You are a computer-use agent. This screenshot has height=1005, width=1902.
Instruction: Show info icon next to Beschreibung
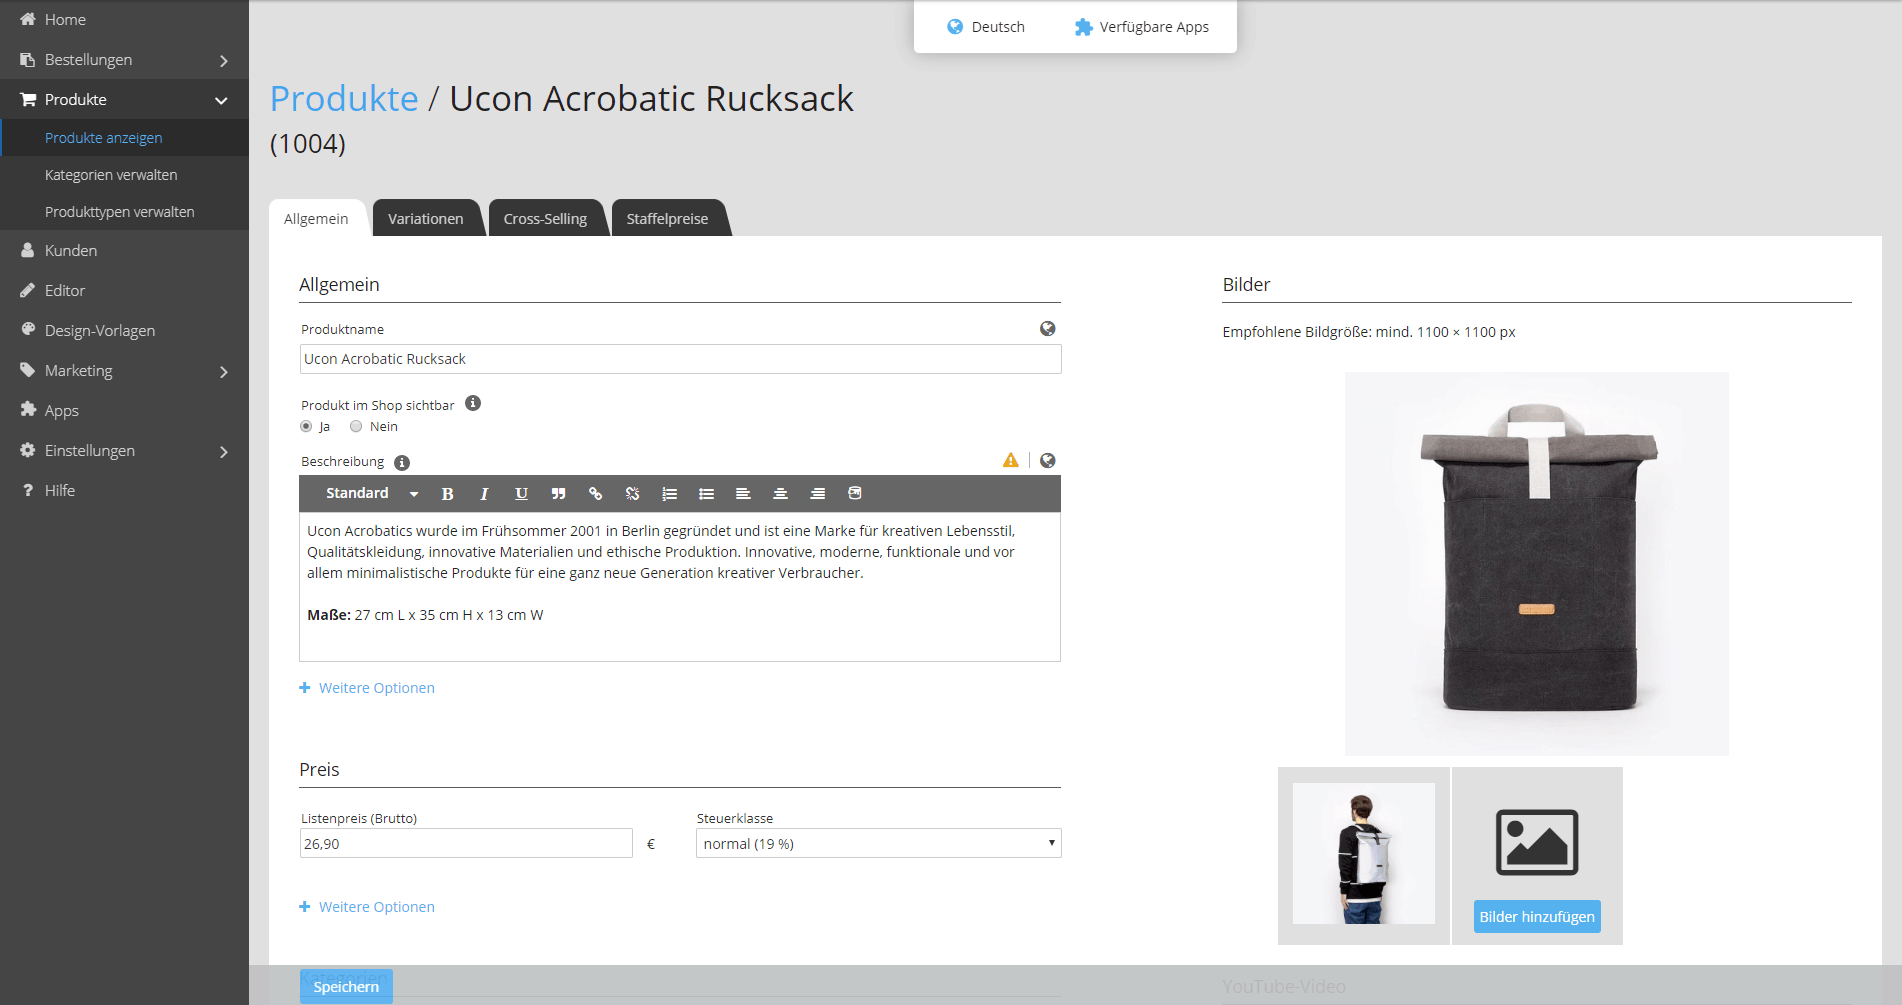click(x=402, y=462)
